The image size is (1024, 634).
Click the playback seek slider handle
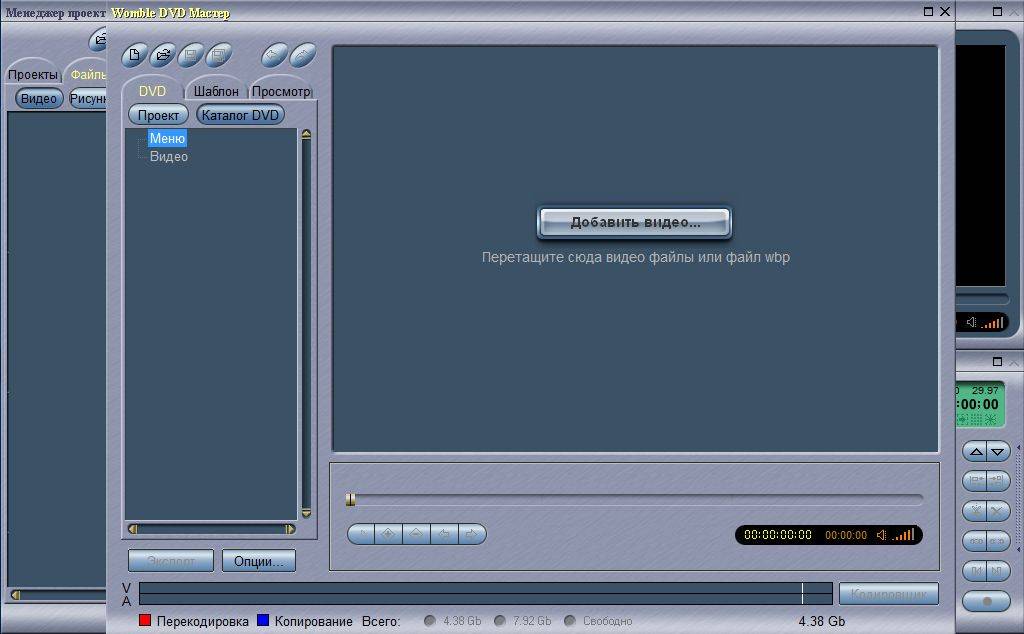[350, 499]
